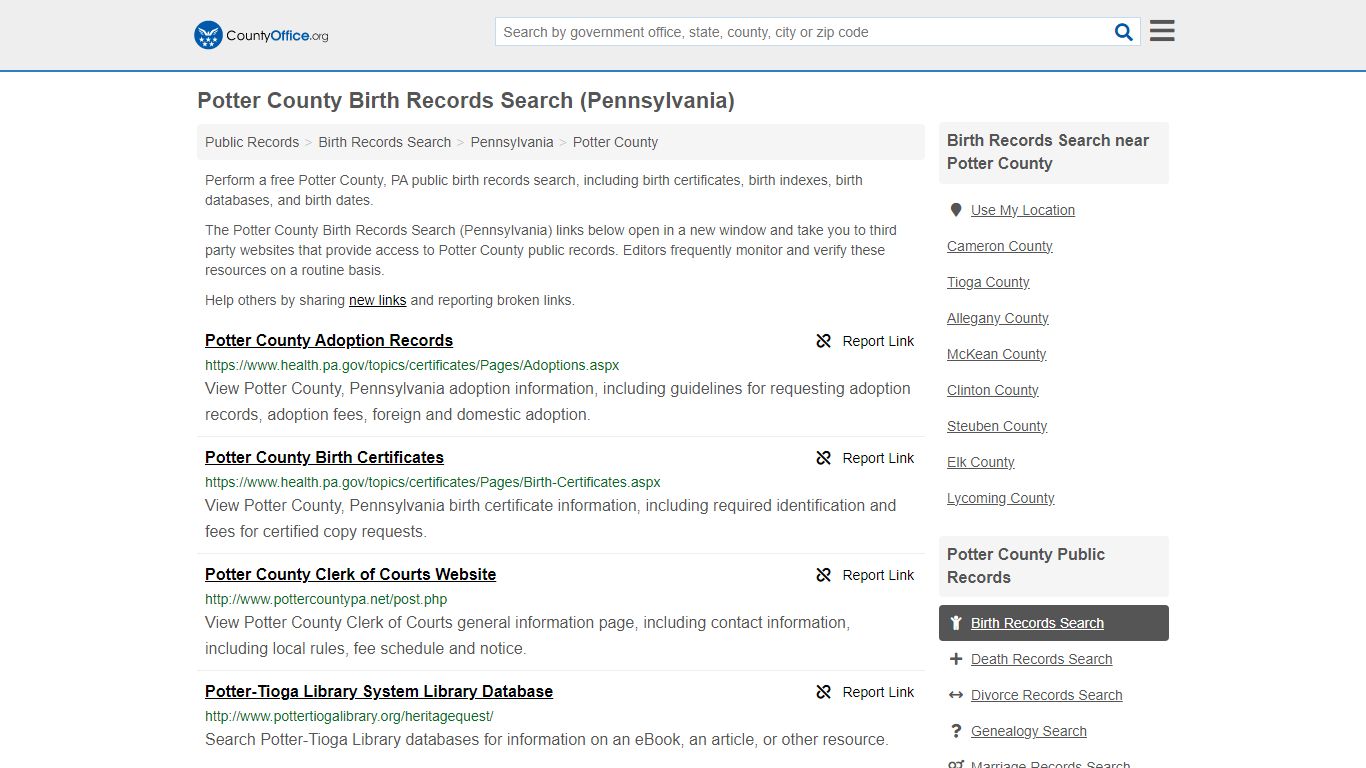Viewport: 1366px width, 768px height.
Task: Click the Death Records Search cross icon
Action: point(956,659)
